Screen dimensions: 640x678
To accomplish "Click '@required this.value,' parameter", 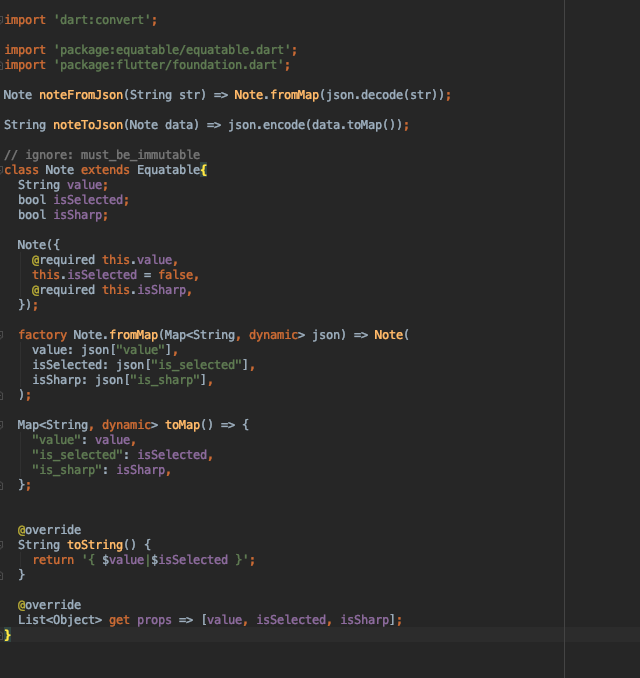I will [105, 260].
